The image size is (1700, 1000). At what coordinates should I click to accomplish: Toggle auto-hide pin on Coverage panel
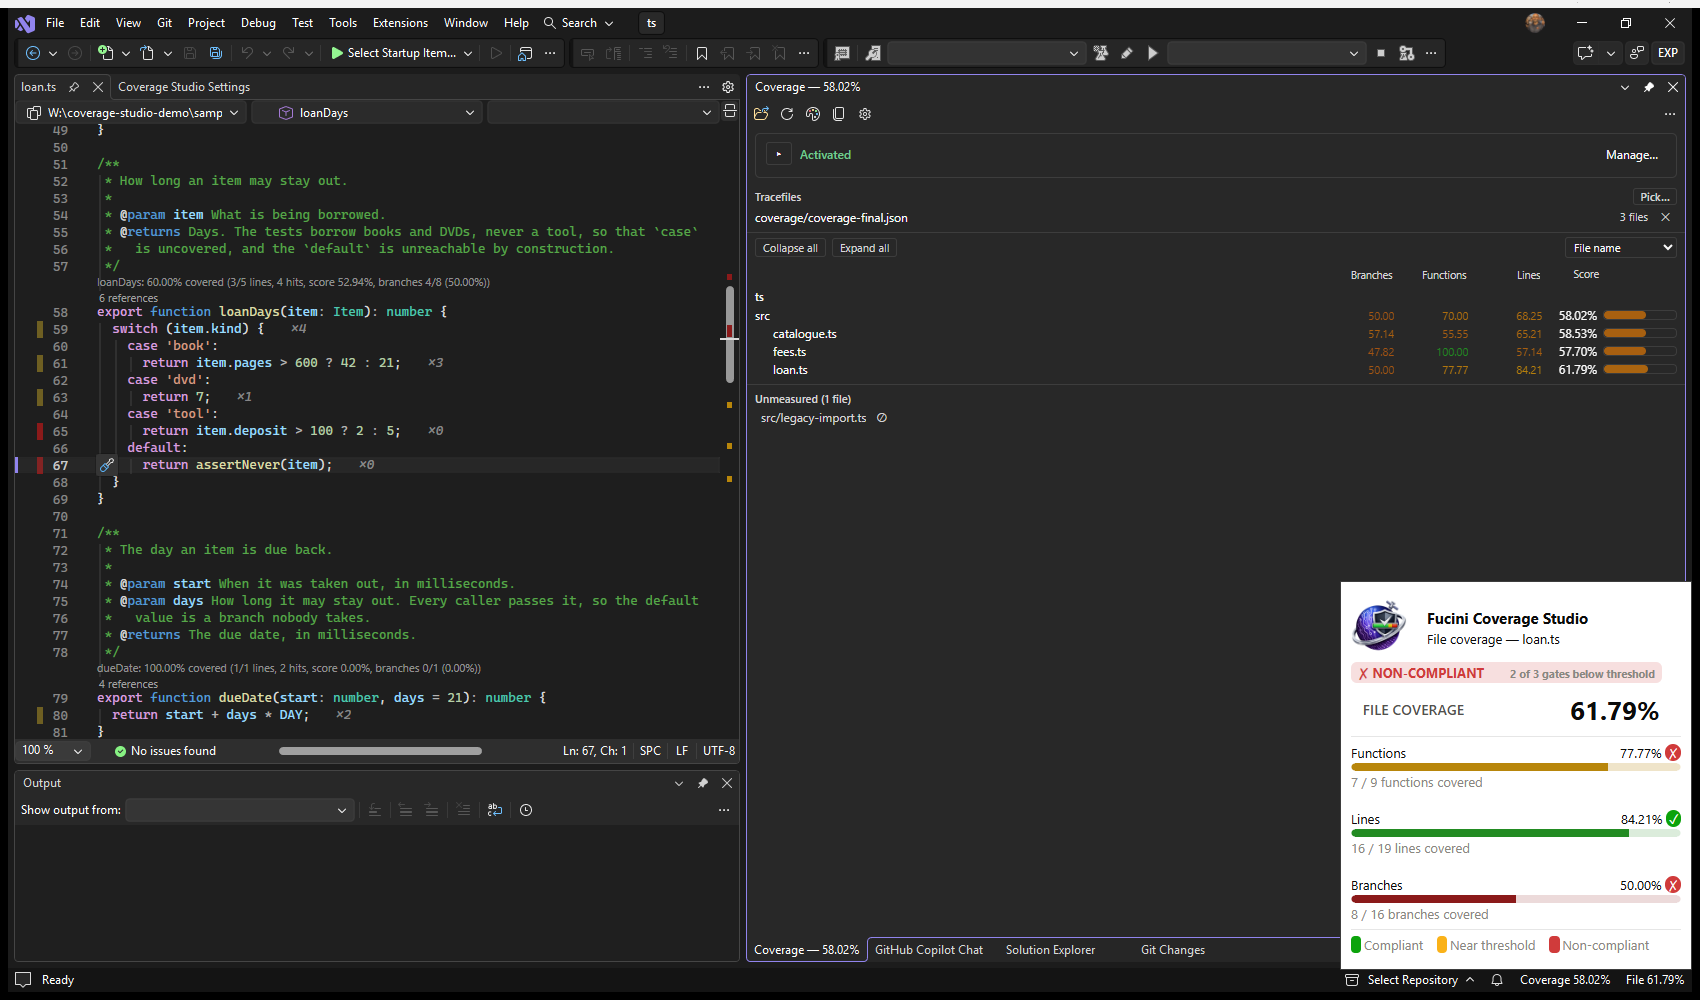(x=1649, y=87)
